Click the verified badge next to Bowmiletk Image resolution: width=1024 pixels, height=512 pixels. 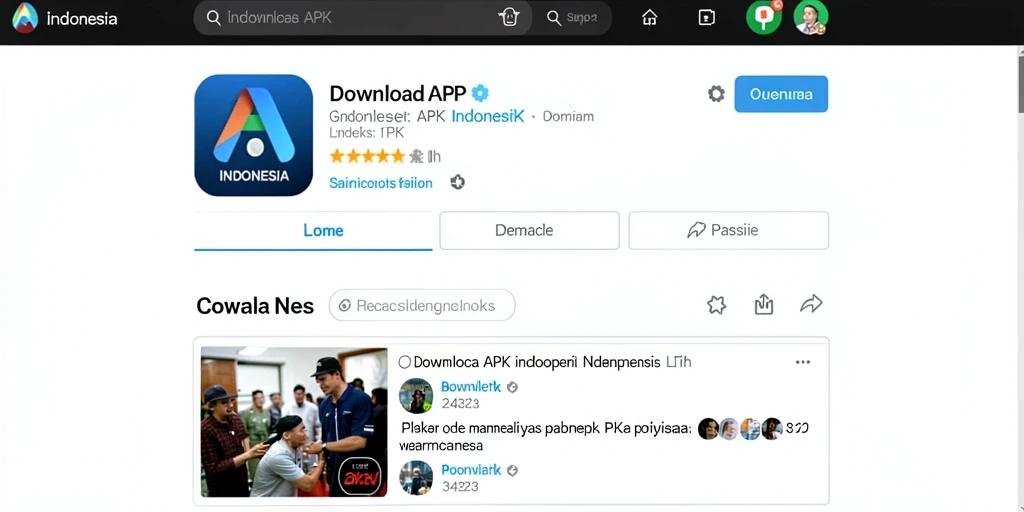(513, 387)
